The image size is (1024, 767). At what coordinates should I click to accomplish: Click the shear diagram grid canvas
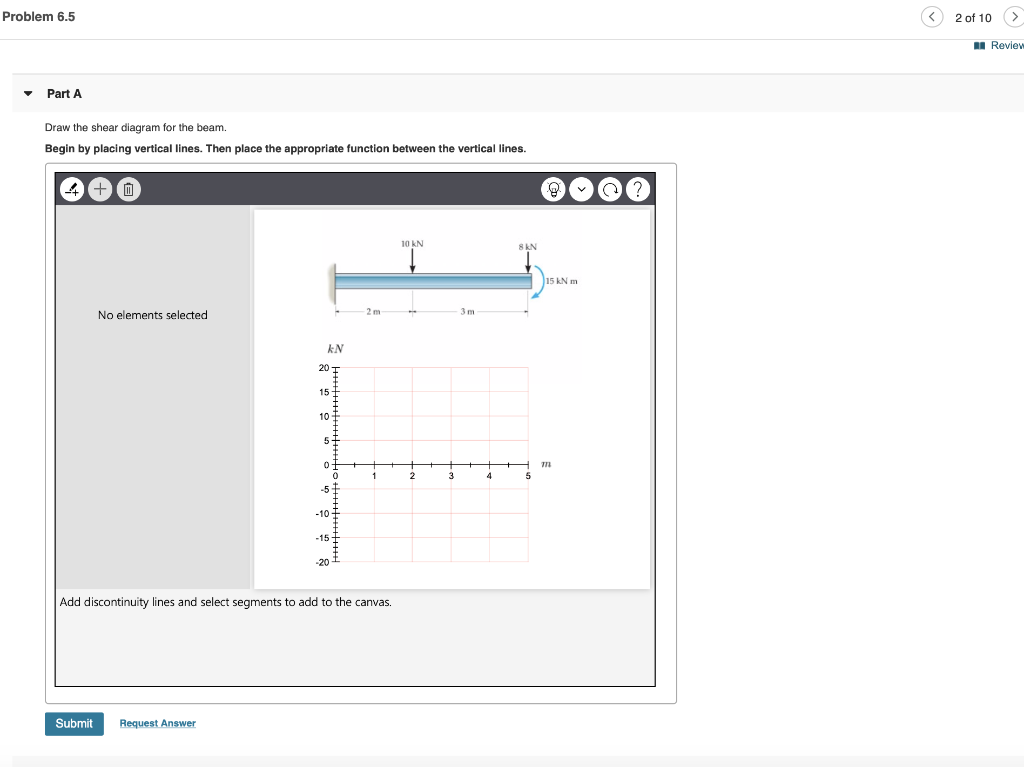(432, 465)
